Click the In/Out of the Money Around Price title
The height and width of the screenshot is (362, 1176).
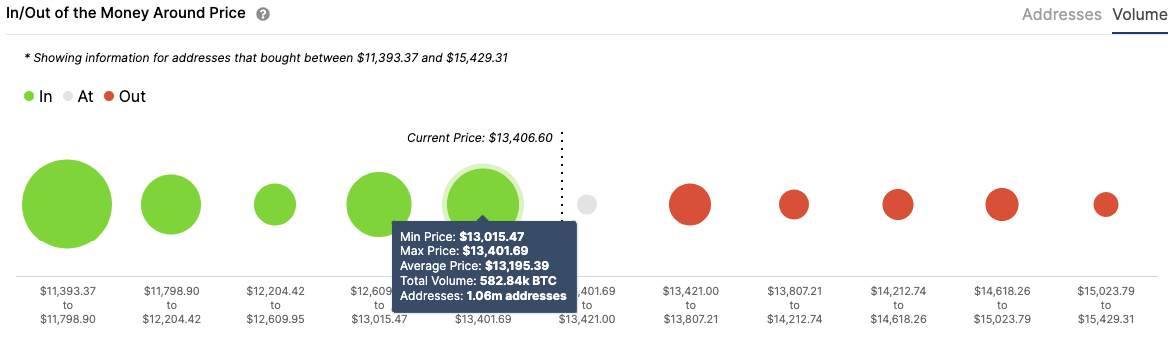tap(126, 13)
